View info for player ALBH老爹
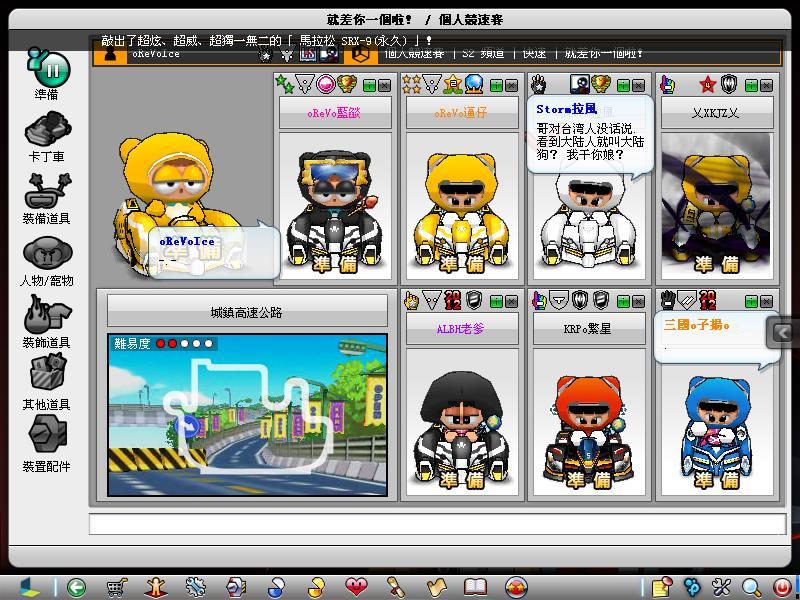The image size is (800, 600). click(x=496, y=302)
